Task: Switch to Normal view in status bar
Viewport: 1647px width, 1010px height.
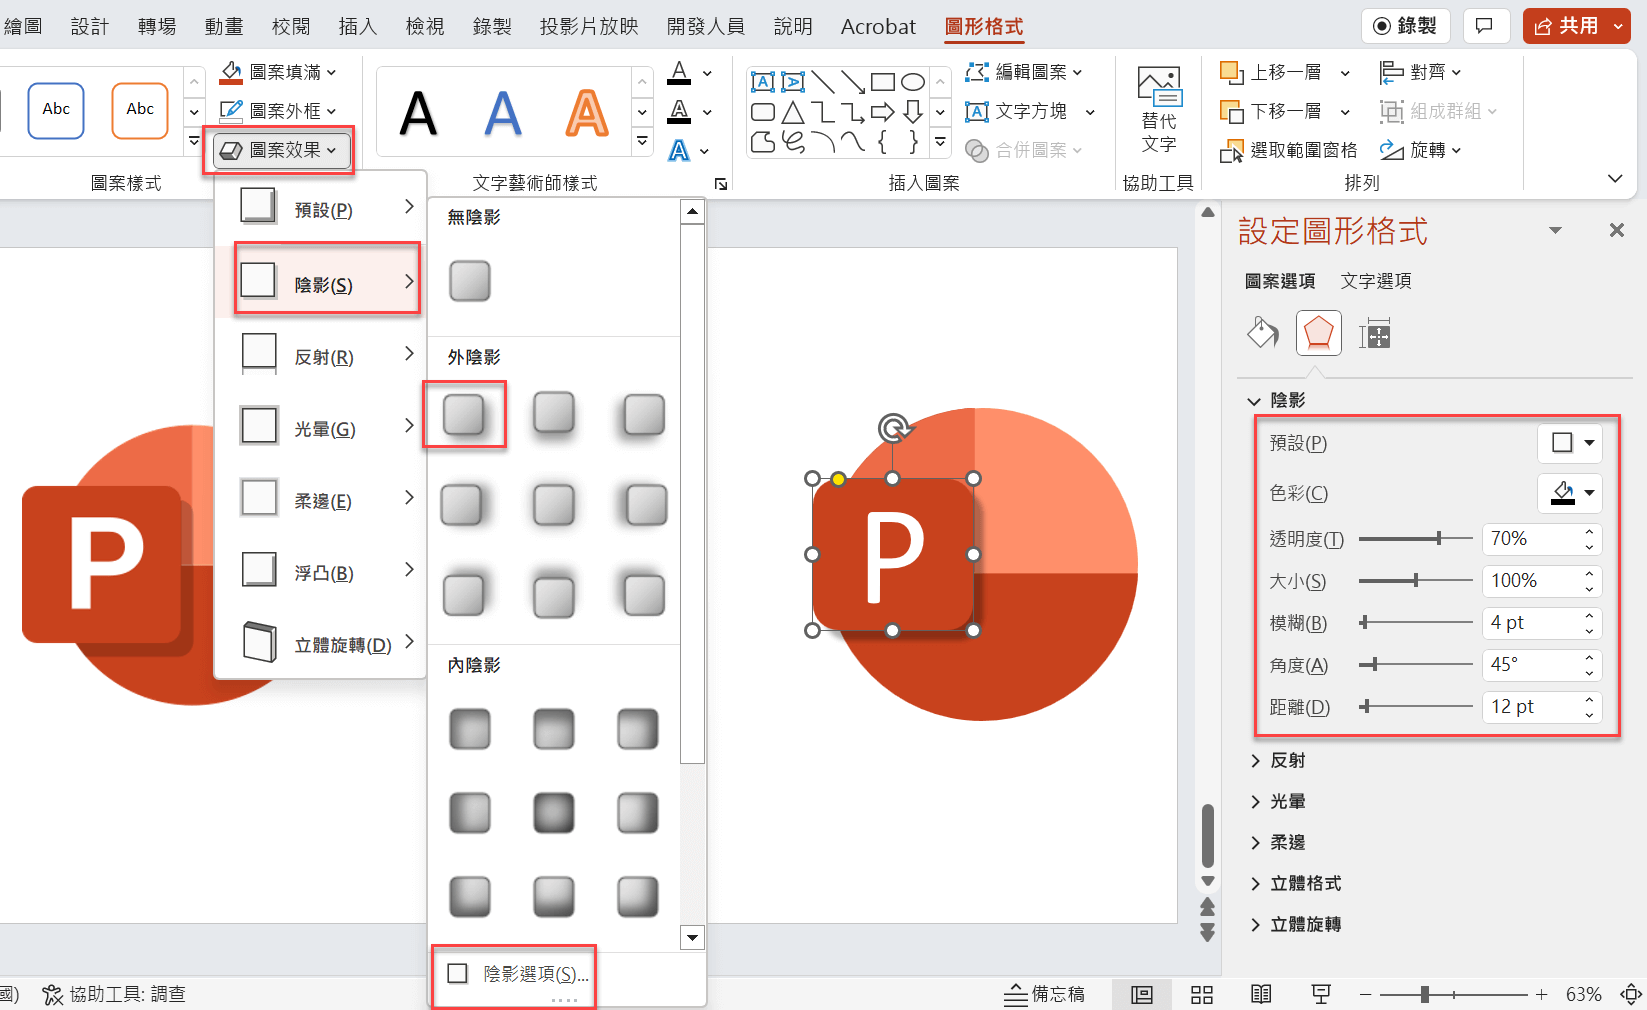Action: (x=1142, y=994)
